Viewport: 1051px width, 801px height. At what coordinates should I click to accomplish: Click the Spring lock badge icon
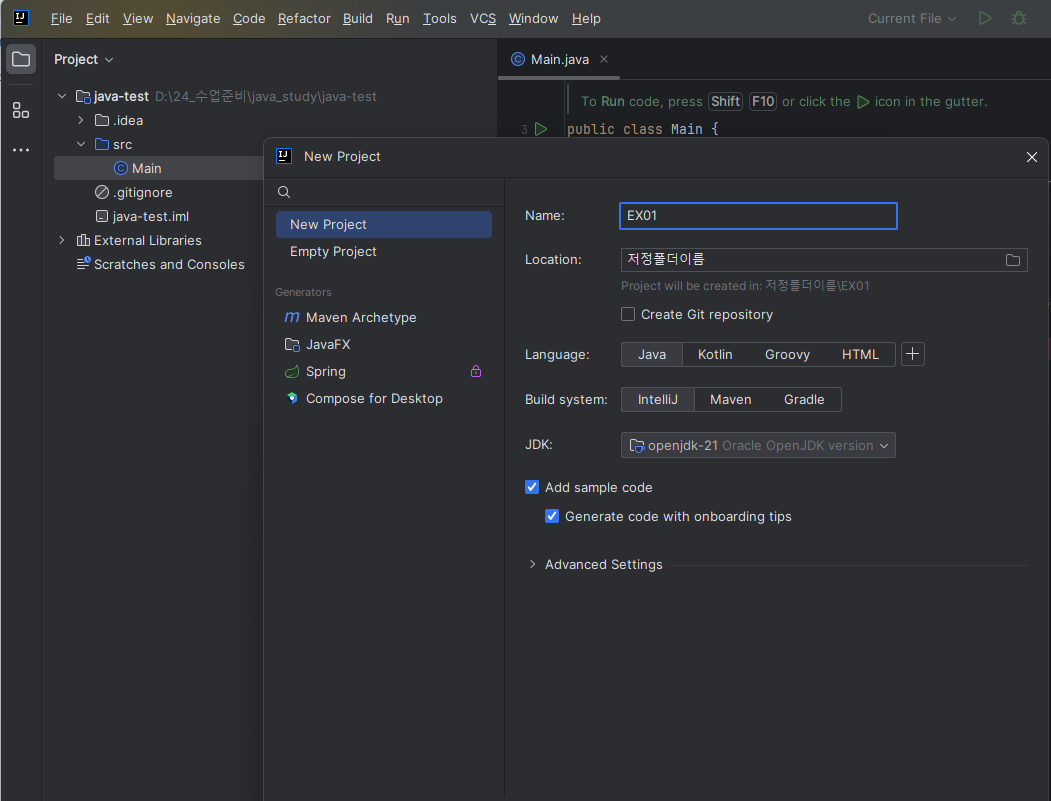coord(476,371)
